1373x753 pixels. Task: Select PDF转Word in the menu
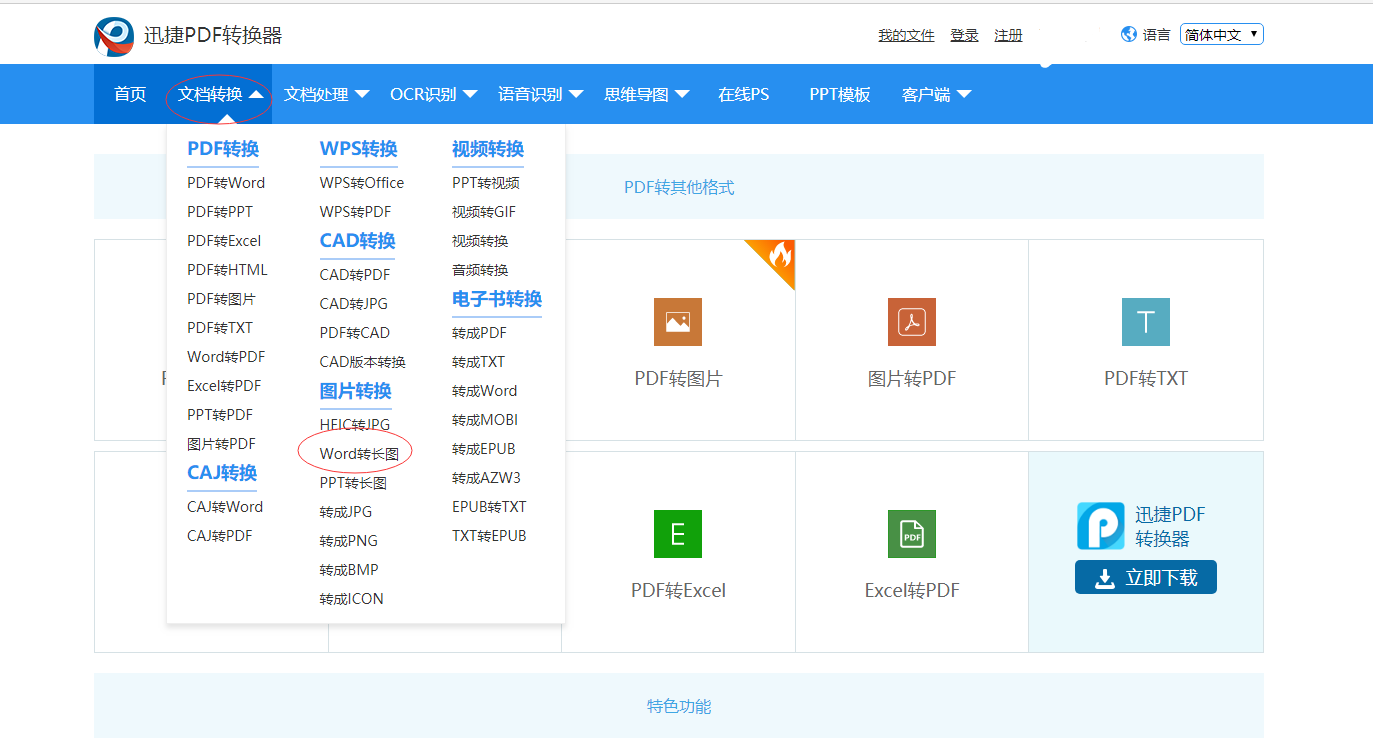point(226,183)
